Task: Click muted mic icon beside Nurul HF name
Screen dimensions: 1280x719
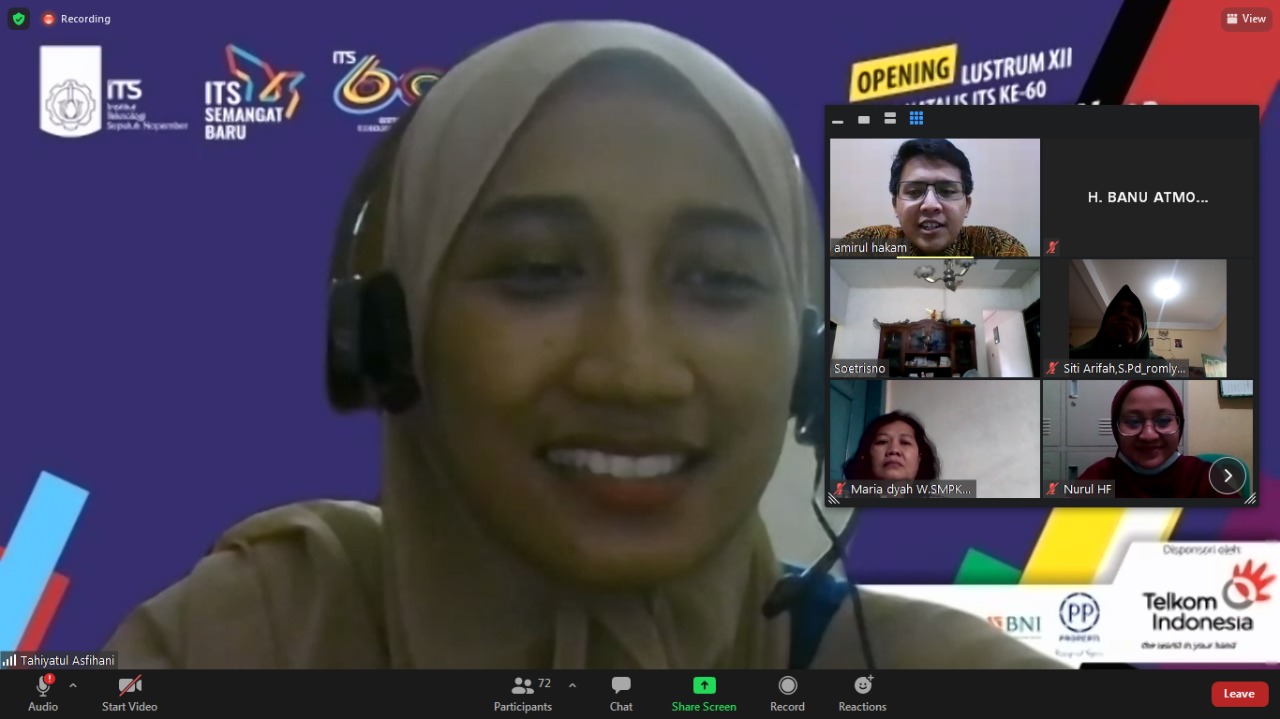Action: tap(1052, 489)
